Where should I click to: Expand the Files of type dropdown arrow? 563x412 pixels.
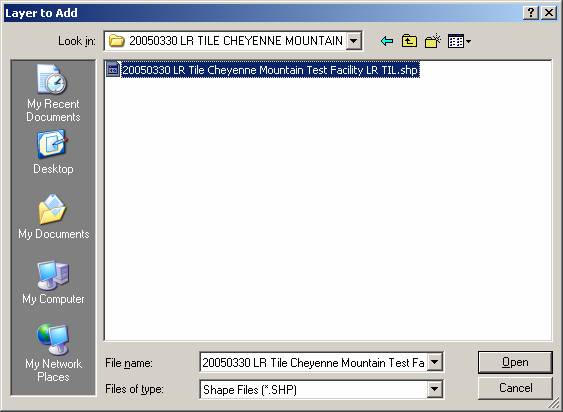434,389
